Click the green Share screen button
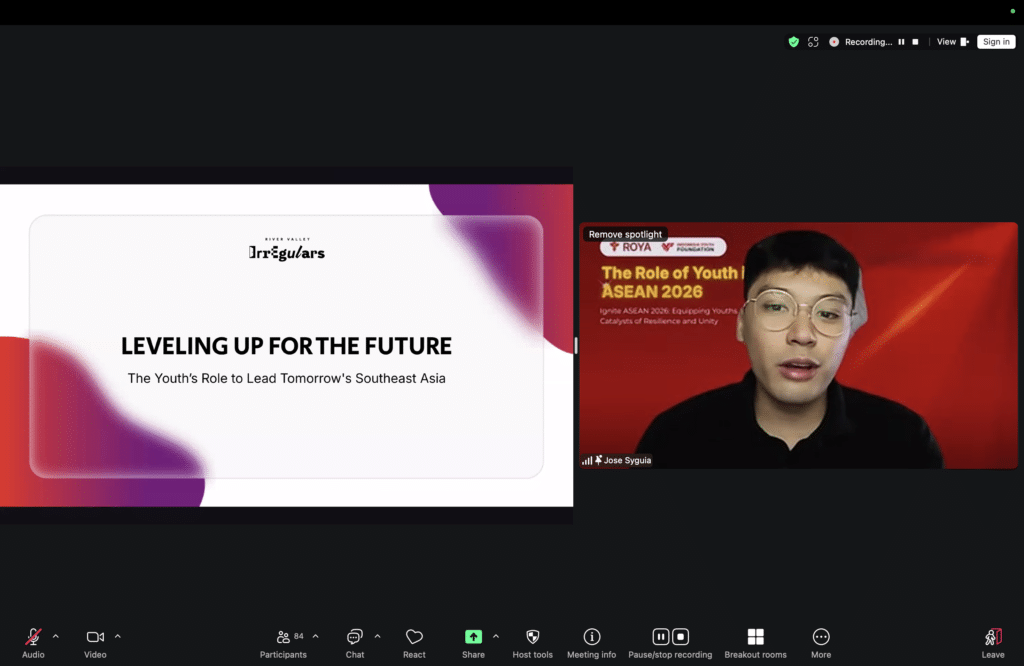The height and width of the screenshot is (666, 1024). click(473, 637)
